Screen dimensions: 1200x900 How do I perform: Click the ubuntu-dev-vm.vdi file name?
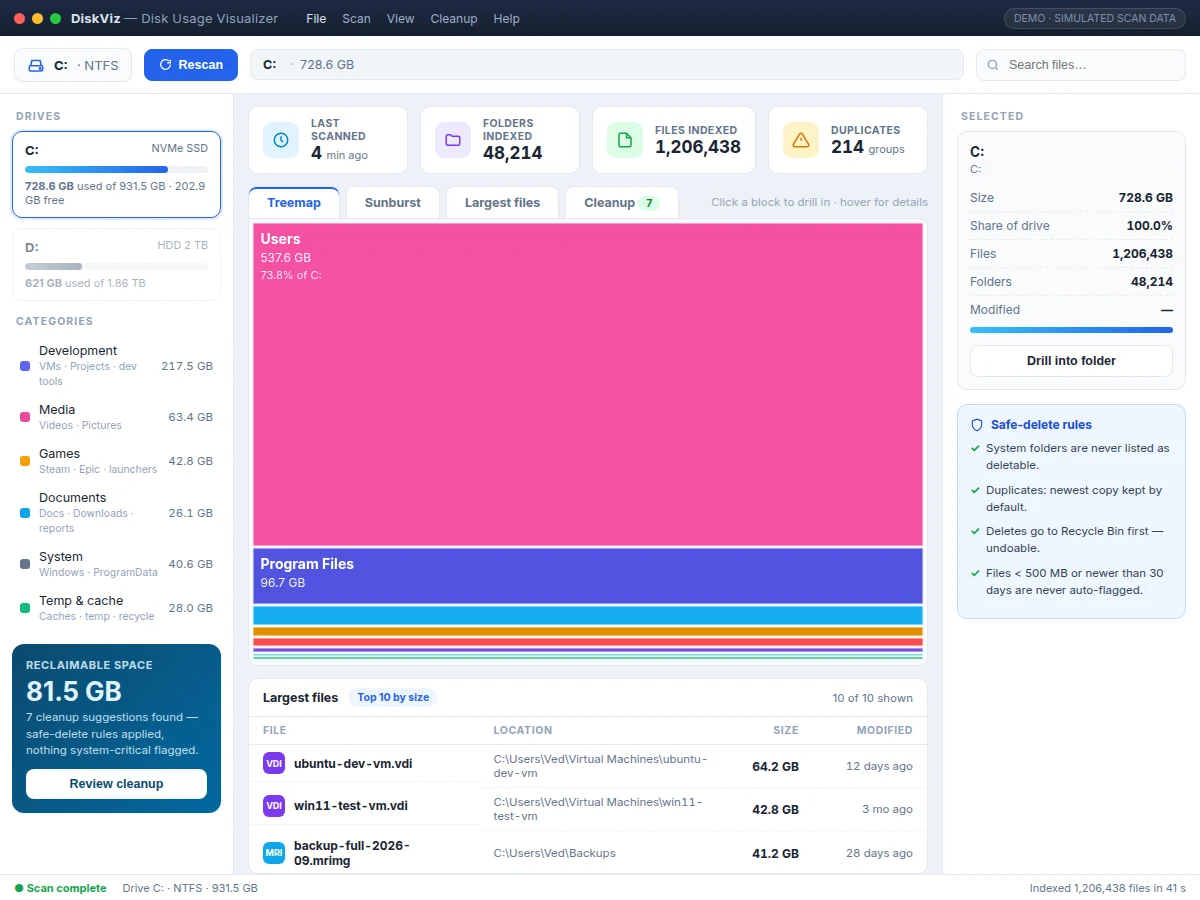tap(353, 764)
